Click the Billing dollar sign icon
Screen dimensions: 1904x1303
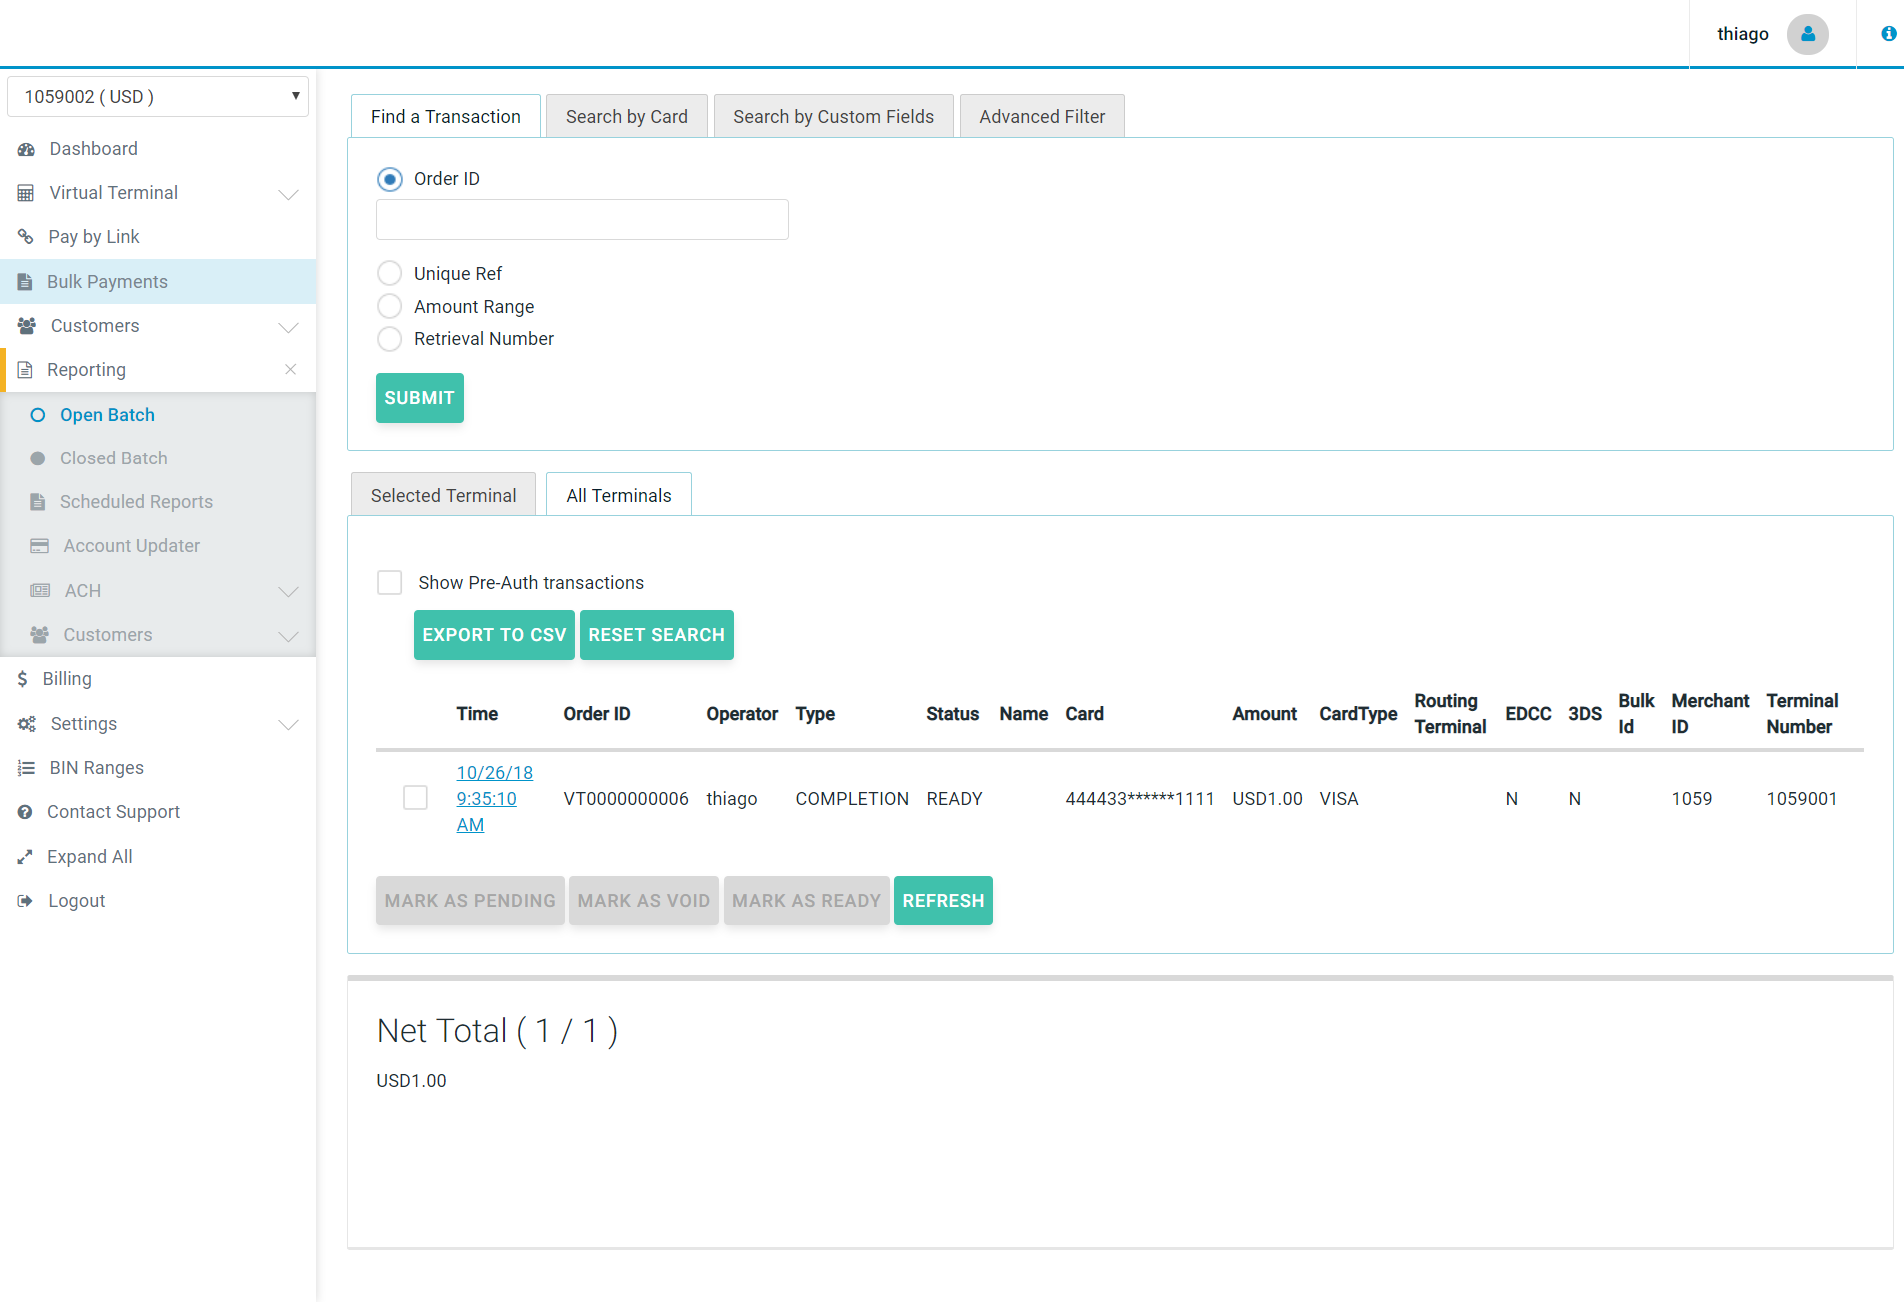[x=22, y=679]
